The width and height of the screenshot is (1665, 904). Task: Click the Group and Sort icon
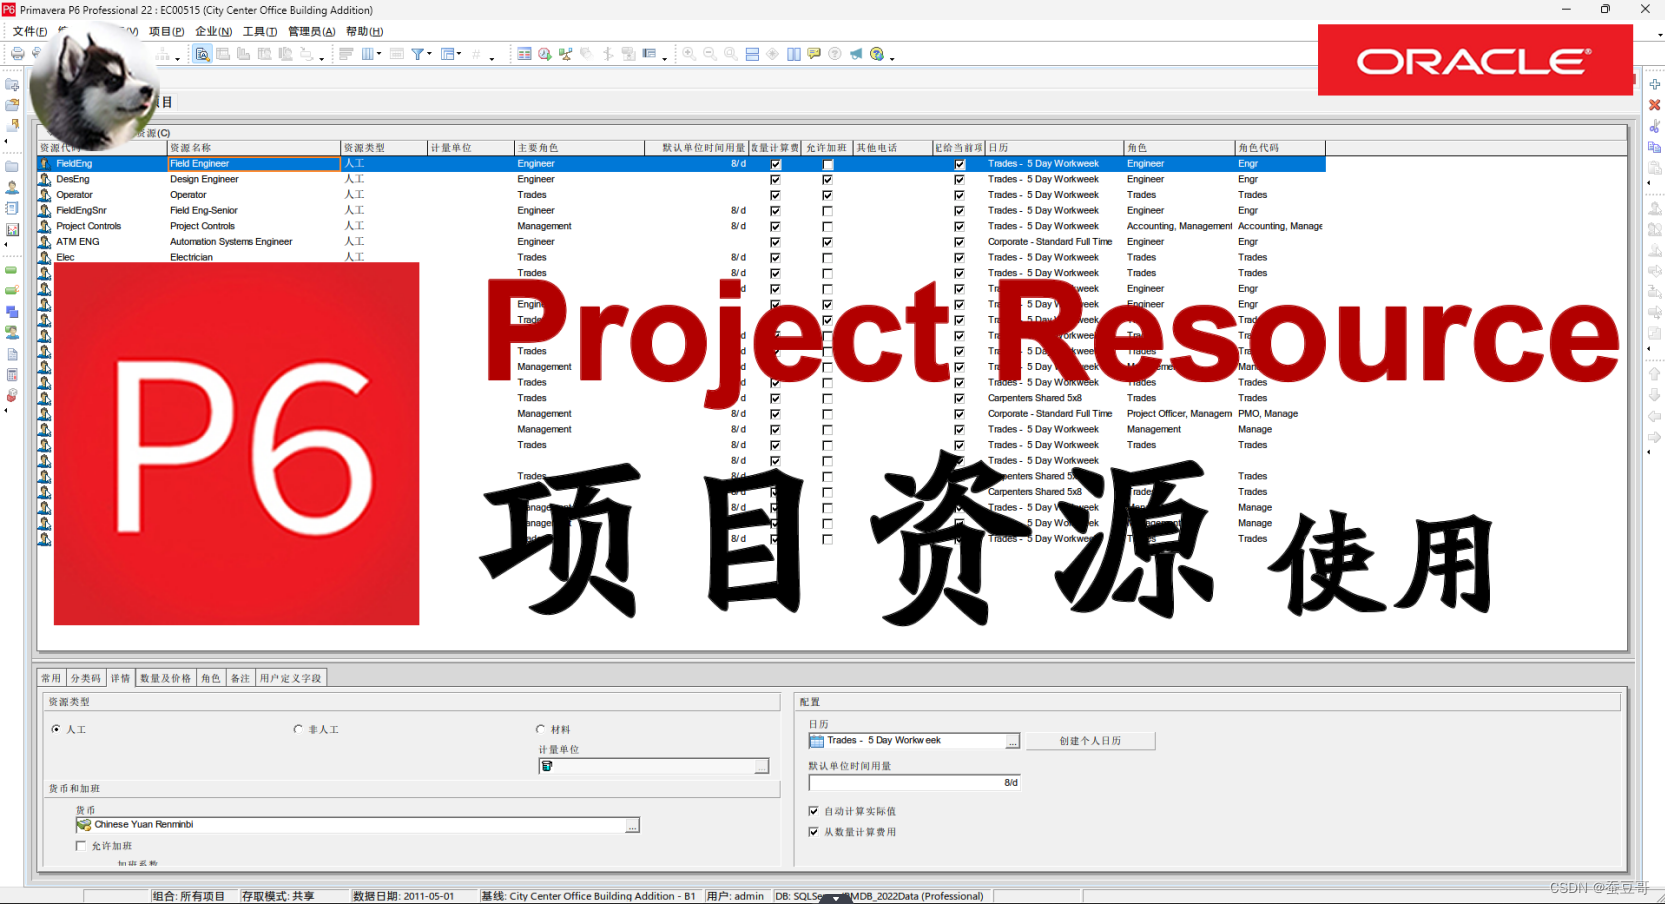tap(447, 54)
